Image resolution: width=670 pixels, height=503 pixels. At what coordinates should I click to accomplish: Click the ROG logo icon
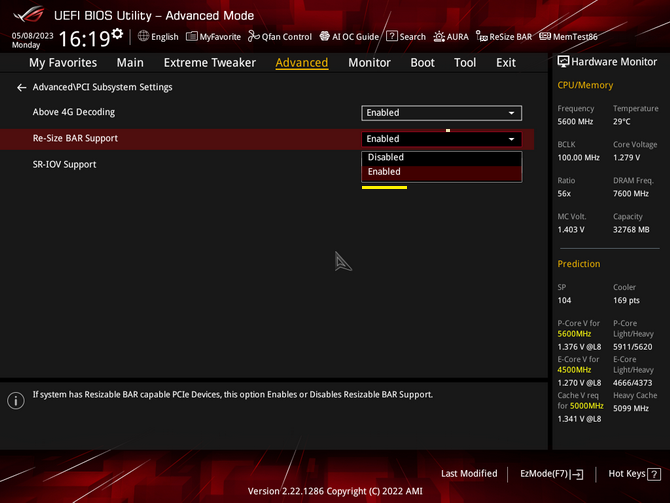coord(28,14)
